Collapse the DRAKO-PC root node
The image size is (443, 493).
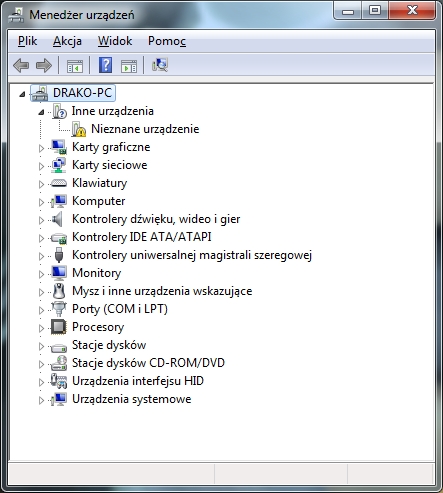(x=22, y=94)
